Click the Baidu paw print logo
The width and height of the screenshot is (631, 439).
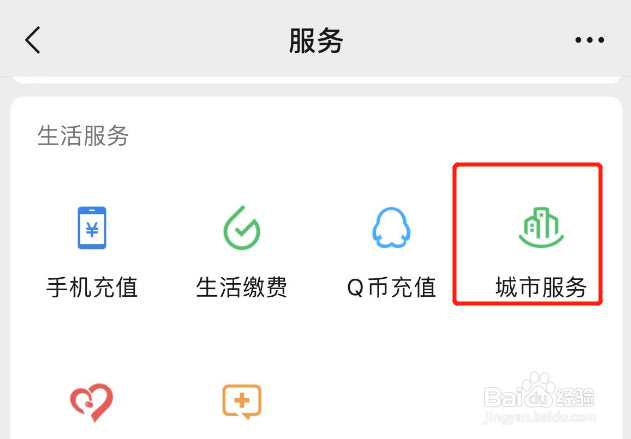pos(538,388)
